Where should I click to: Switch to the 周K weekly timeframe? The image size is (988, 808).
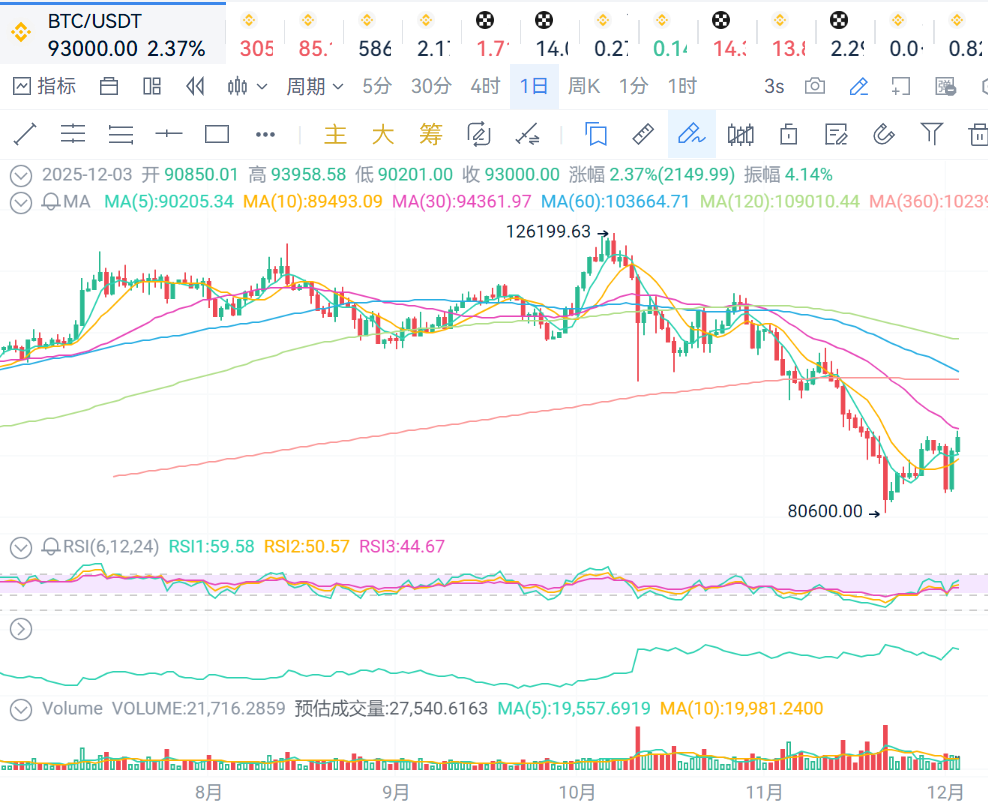point(584,87)
